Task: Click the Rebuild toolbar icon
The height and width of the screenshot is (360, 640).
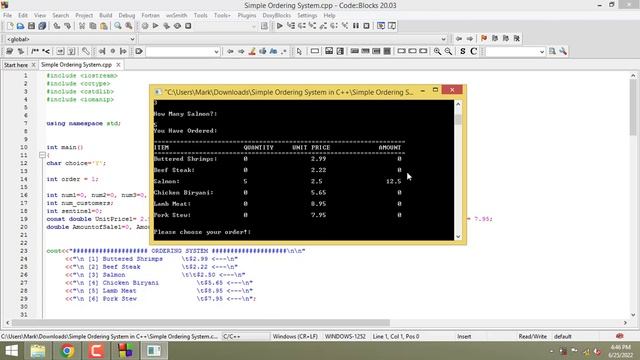Action: coord(177,26)
